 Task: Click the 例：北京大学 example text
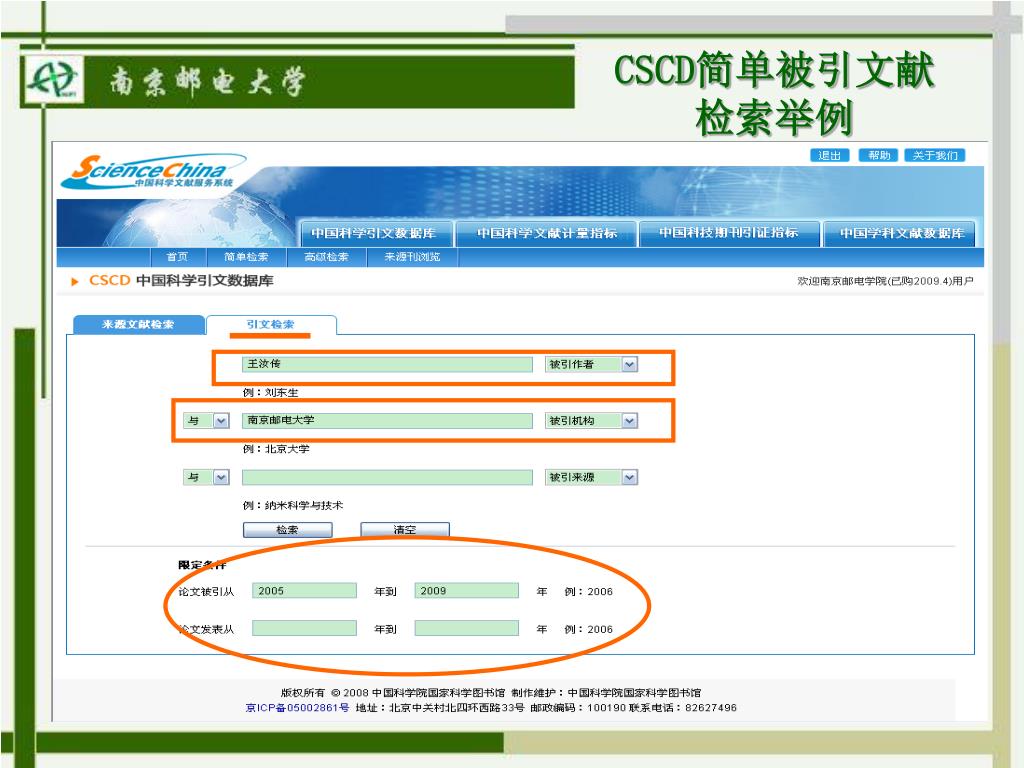[x=276, y=449]
